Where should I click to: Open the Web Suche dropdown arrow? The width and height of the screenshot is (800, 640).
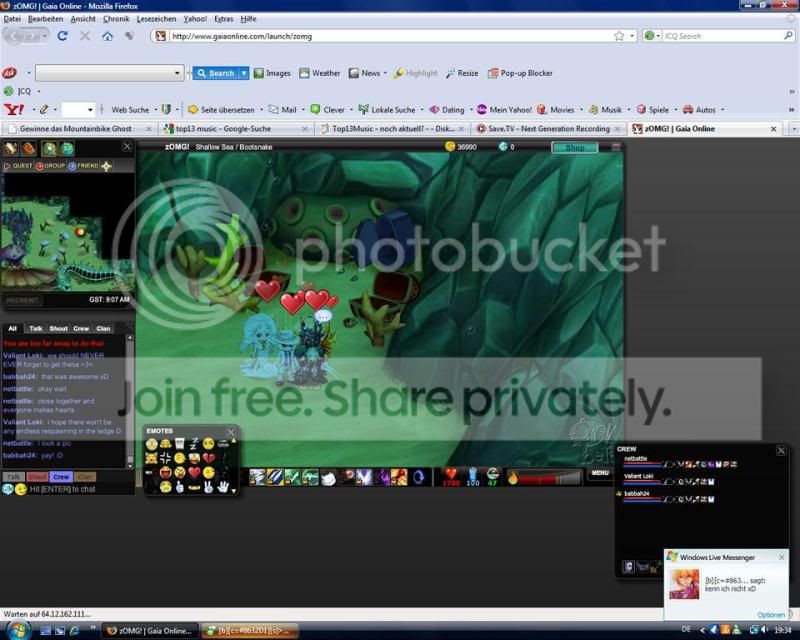pos(156,110)
